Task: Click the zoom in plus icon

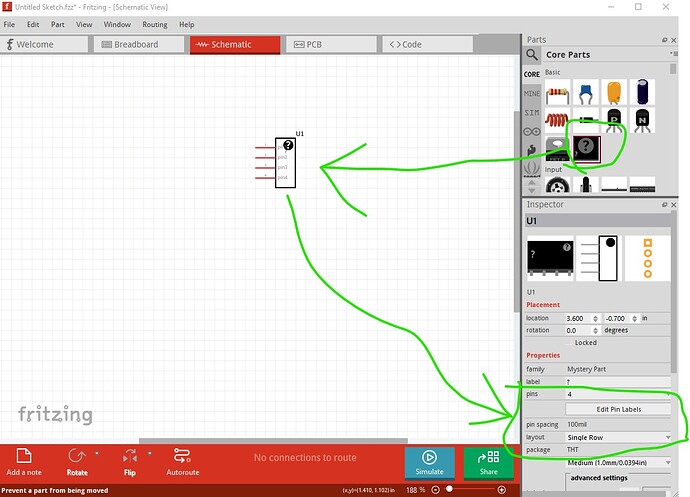Action: [x=501, y=490]
